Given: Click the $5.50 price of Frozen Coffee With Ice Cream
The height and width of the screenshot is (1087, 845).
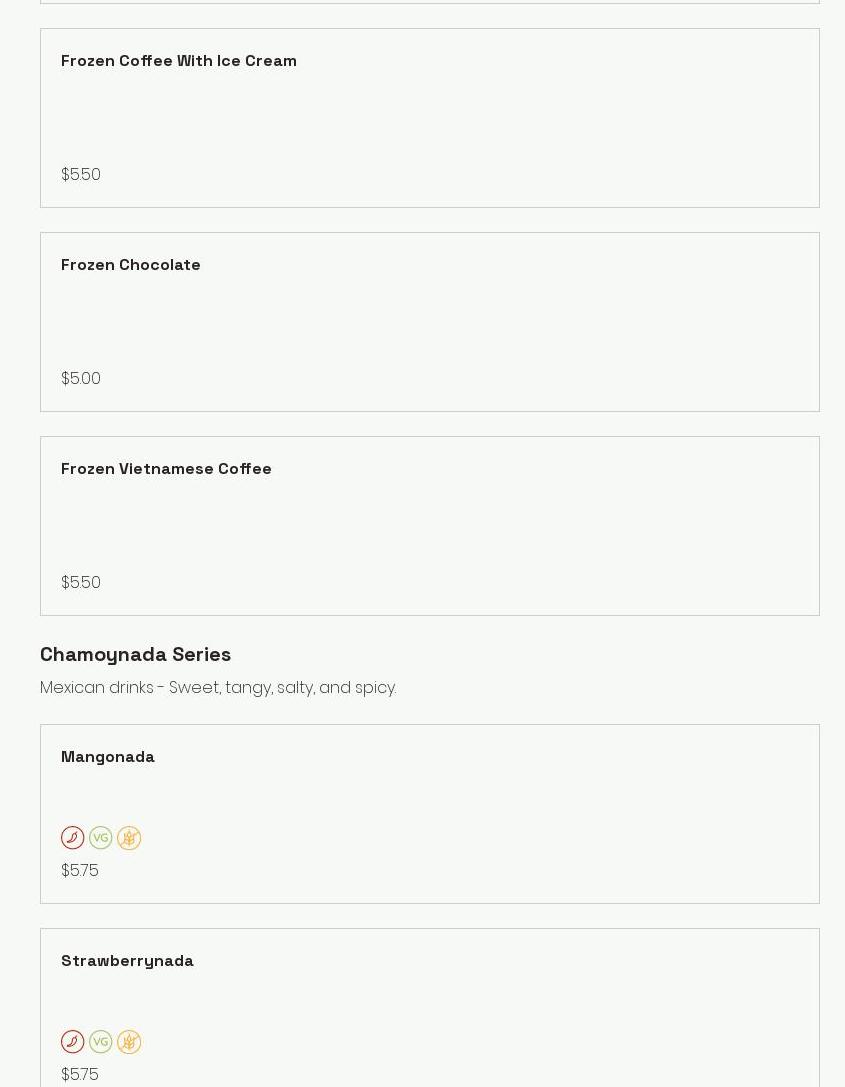Looking at the screenshot, I should click(x=81, y=175).
